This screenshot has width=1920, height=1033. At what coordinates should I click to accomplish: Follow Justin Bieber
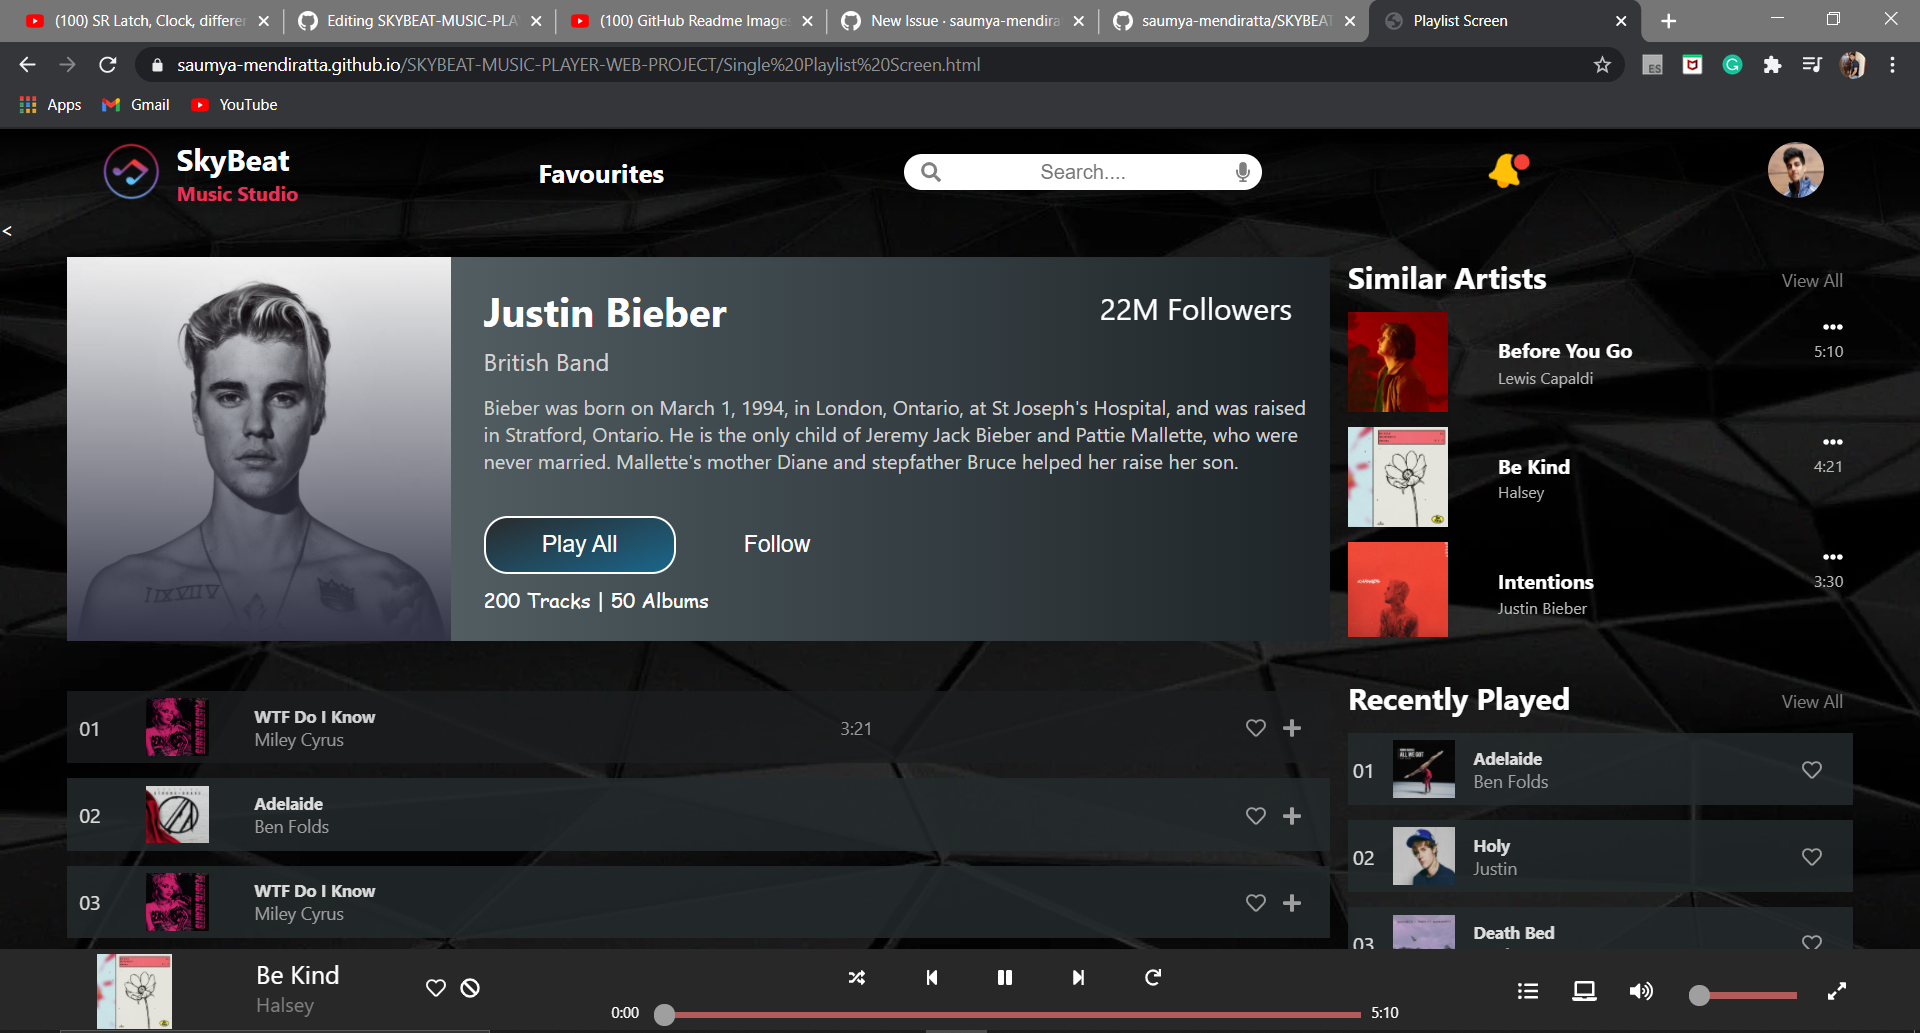coord(777,544)
